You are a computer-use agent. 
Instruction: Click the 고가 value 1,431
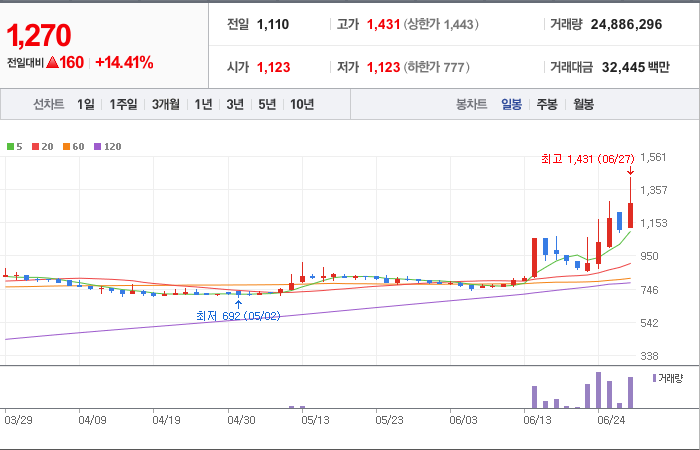383,24
